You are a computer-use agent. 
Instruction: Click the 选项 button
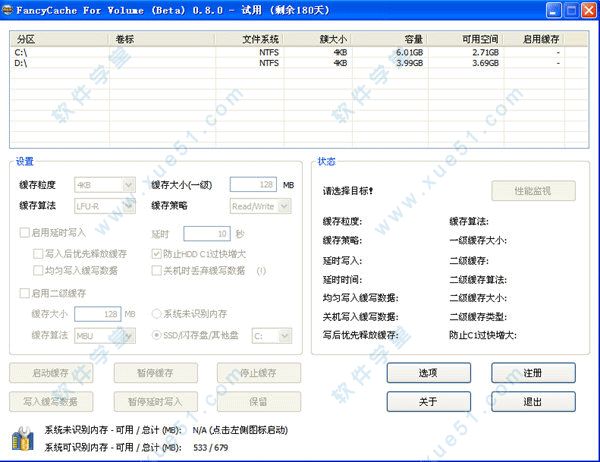pyautogui.click(x=429, y=373)
